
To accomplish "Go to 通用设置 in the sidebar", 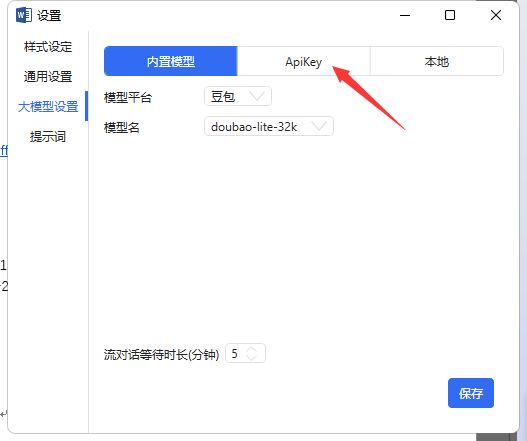I will tap(48, 77).
